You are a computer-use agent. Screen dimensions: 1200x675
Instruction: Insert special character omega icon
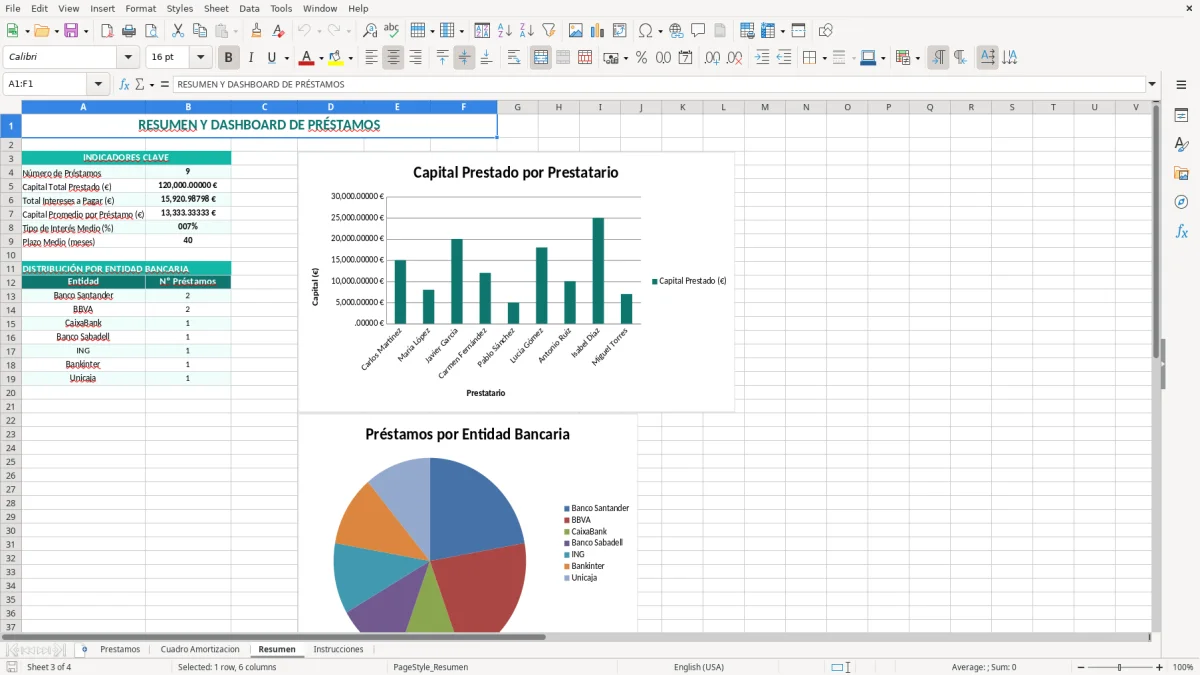pos(645,31)
